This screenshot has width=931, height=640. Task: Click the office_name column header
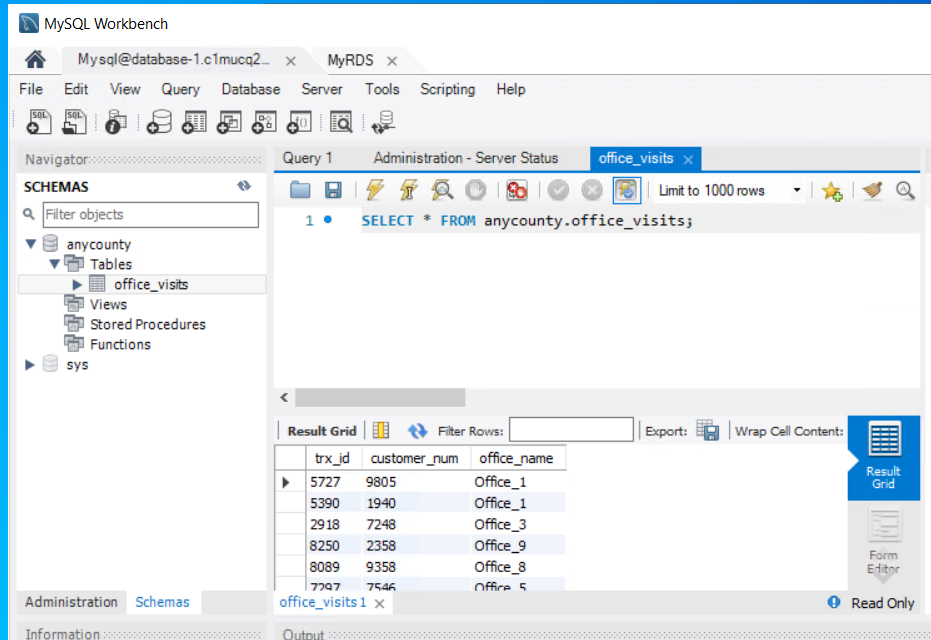pyautogui.click(x=517, y=458)
